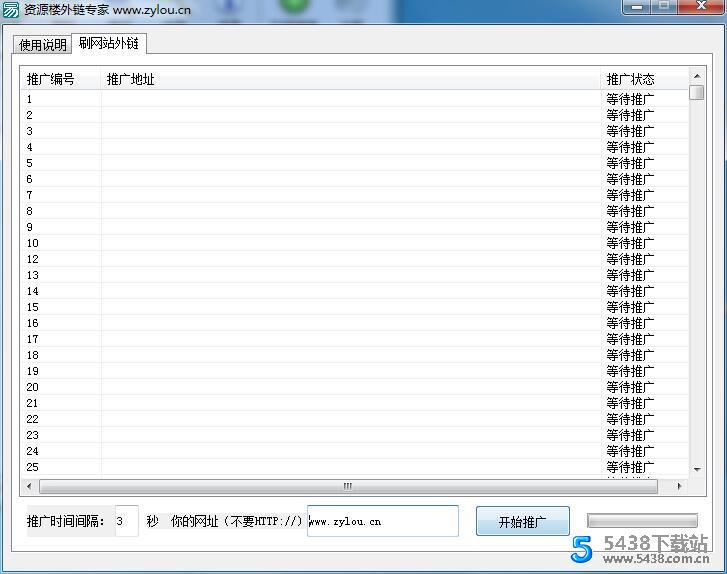
Task: Close the 资源楼外链专家 window
Action: coord(701,7)
